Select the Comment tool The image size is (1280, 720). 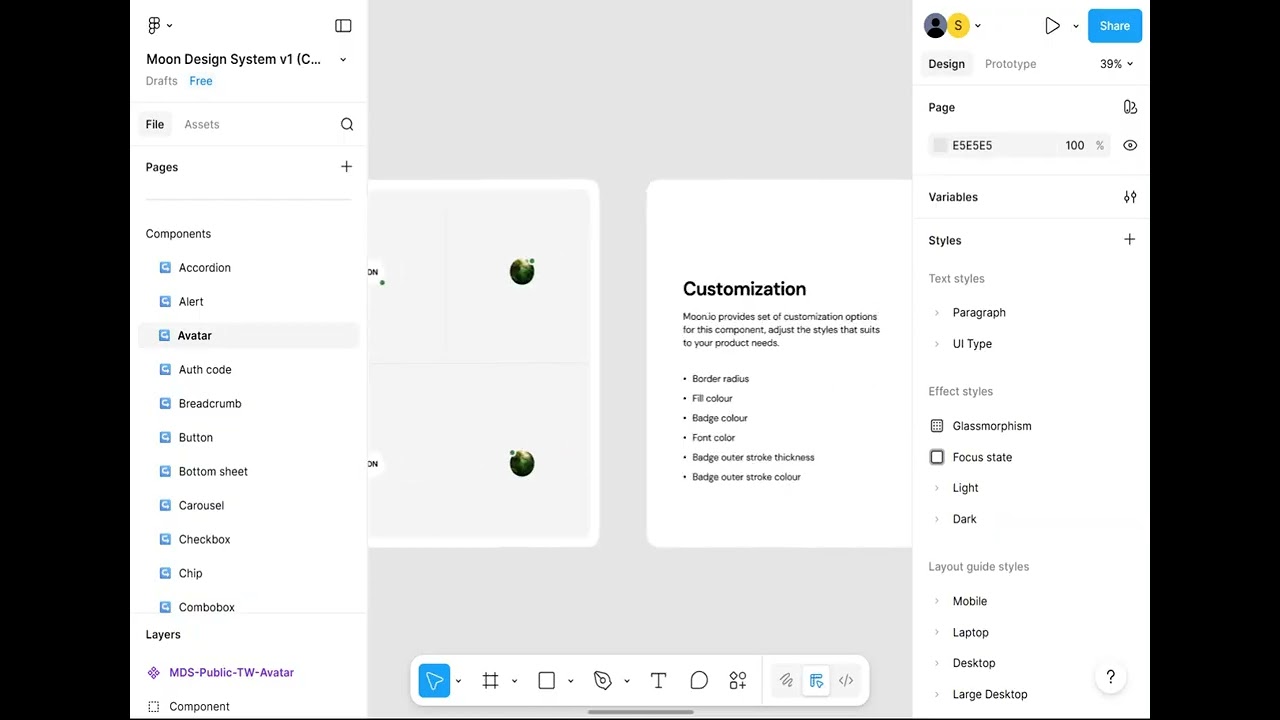pos(699,681)
